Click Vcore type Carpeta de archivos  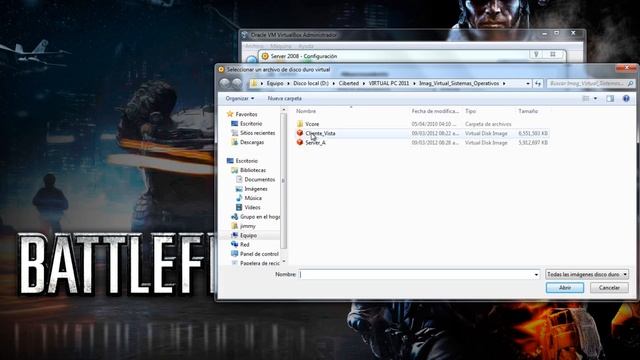click(488, 124)
